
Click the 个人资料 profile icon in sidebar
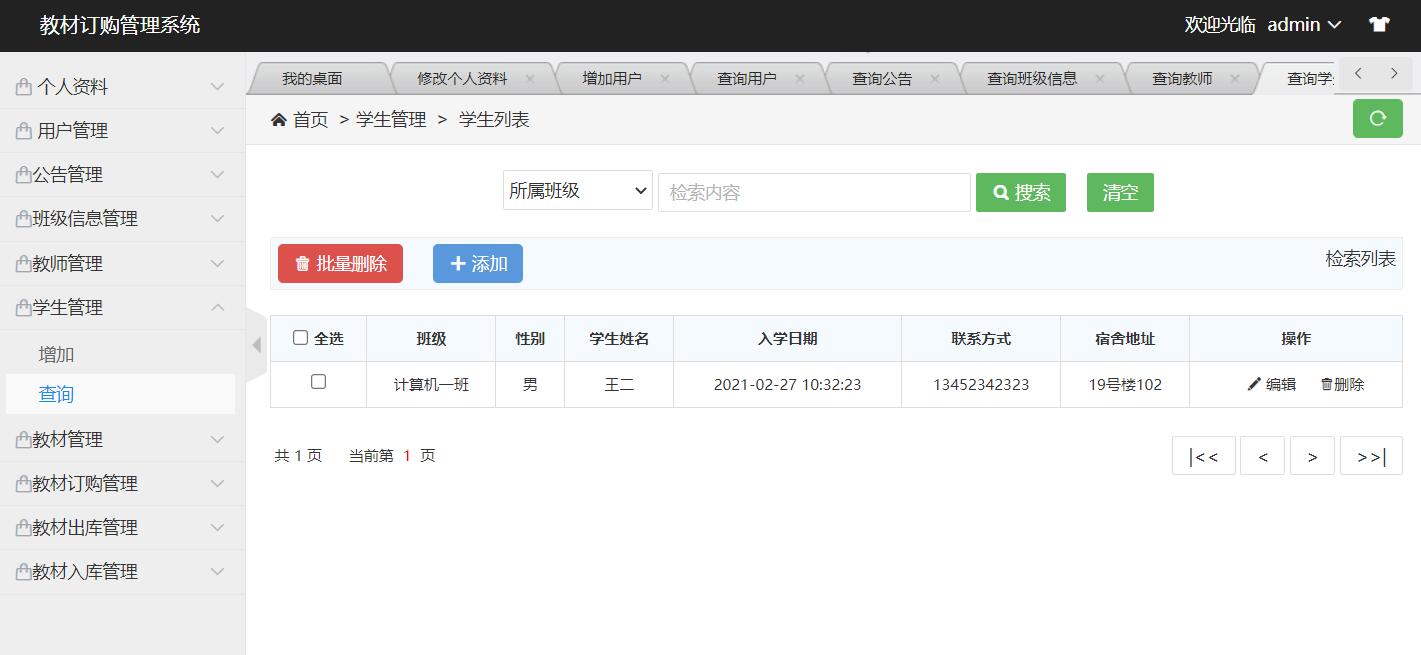tap(25, 86)
